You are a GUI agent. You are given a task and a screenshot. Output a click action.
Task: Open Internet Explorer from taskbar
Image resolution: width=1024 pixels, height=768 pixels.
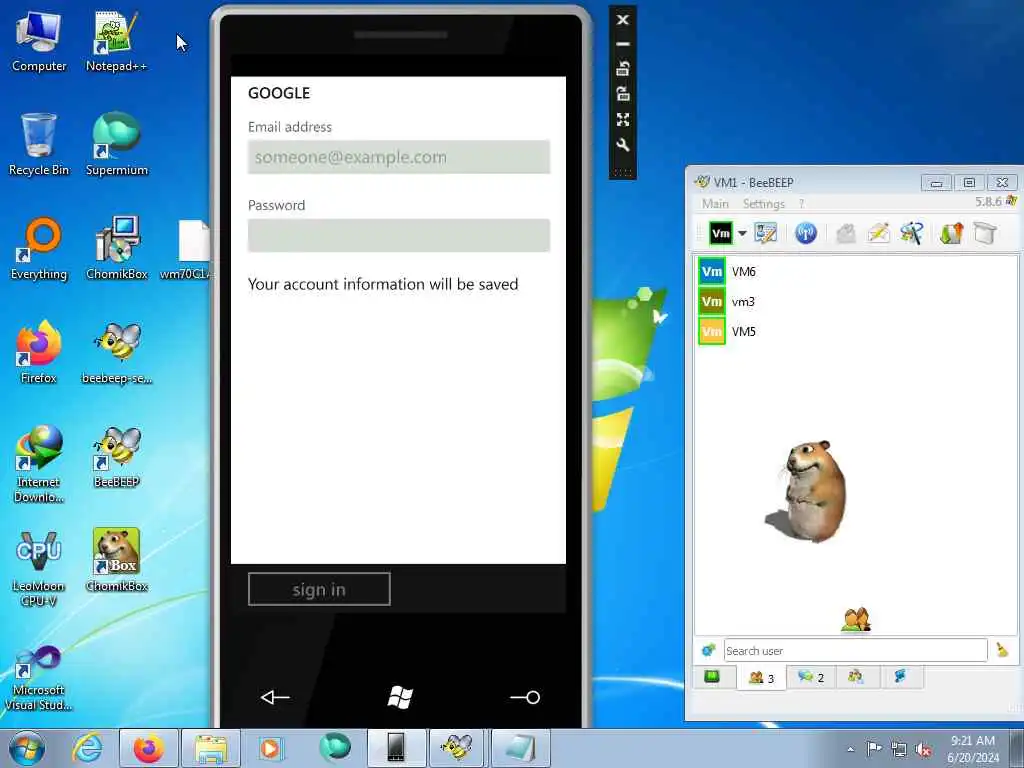(88, 748)
